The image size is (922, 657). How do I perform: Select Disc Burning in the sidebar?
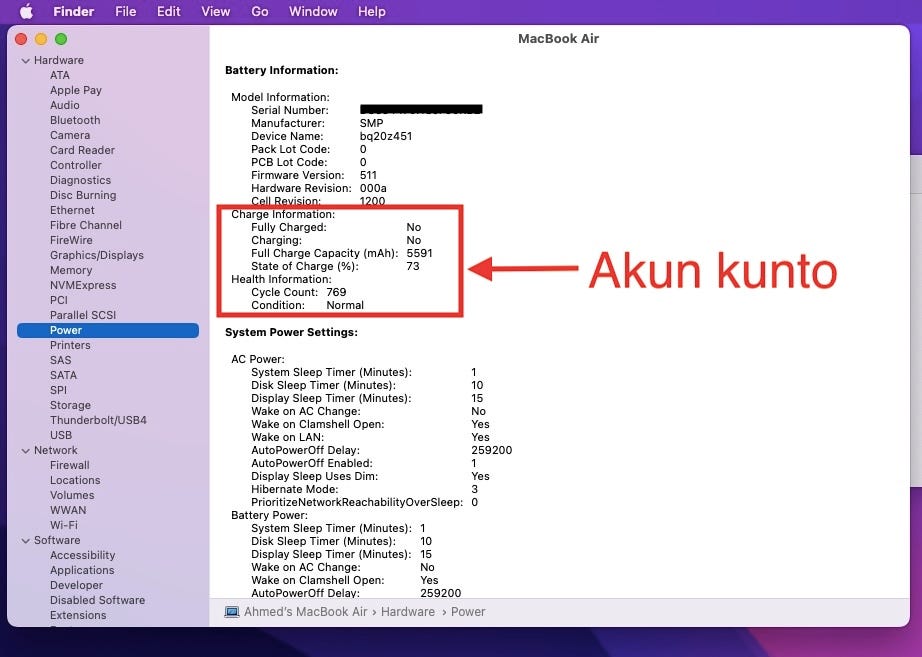(83, 195)
